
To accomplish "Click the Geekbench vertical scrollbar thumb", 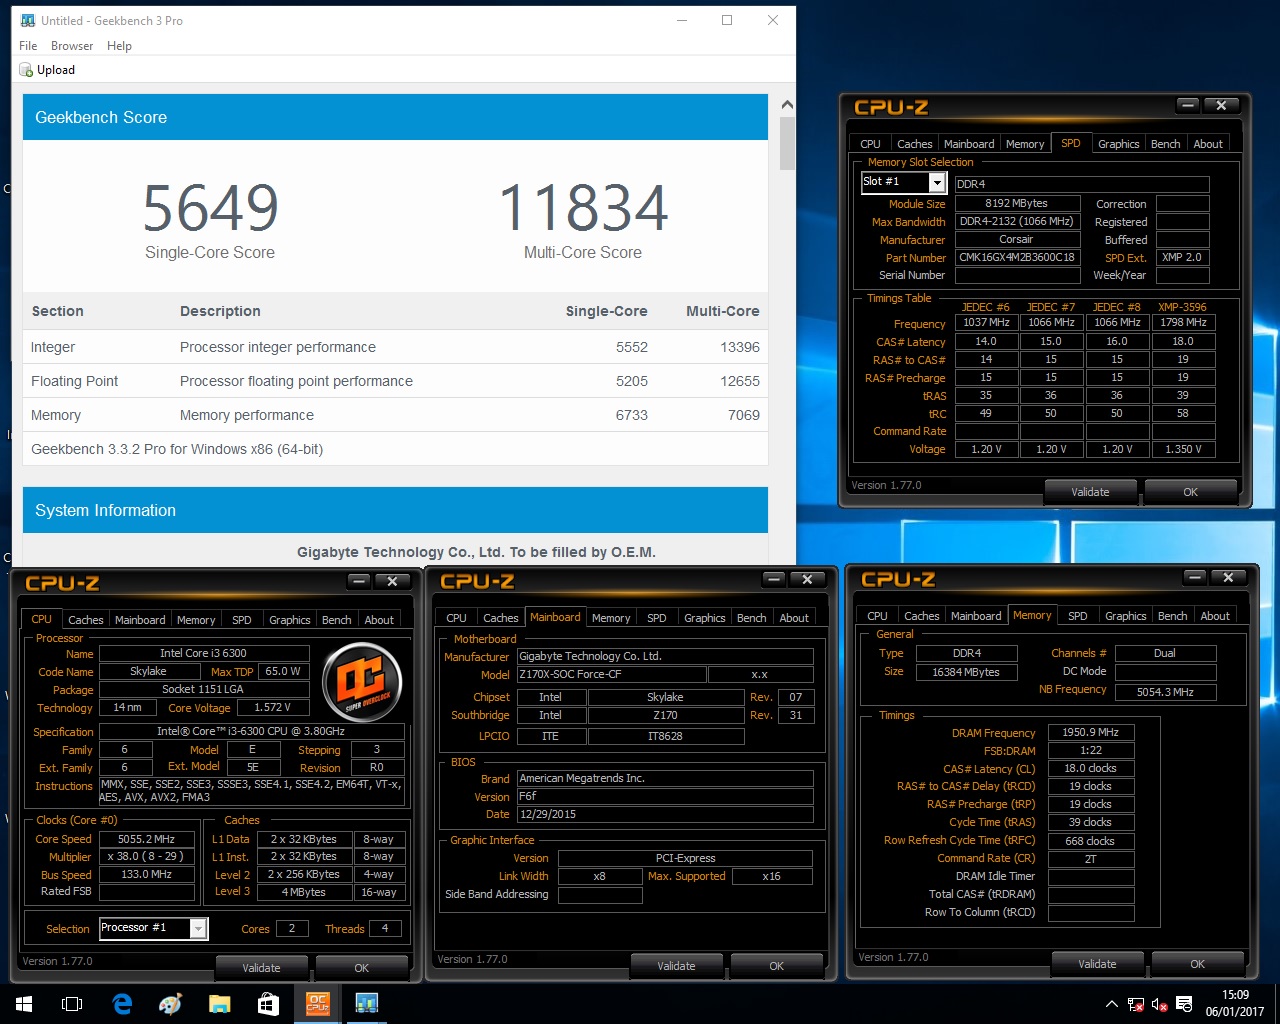I will click(x=787, y=144).
